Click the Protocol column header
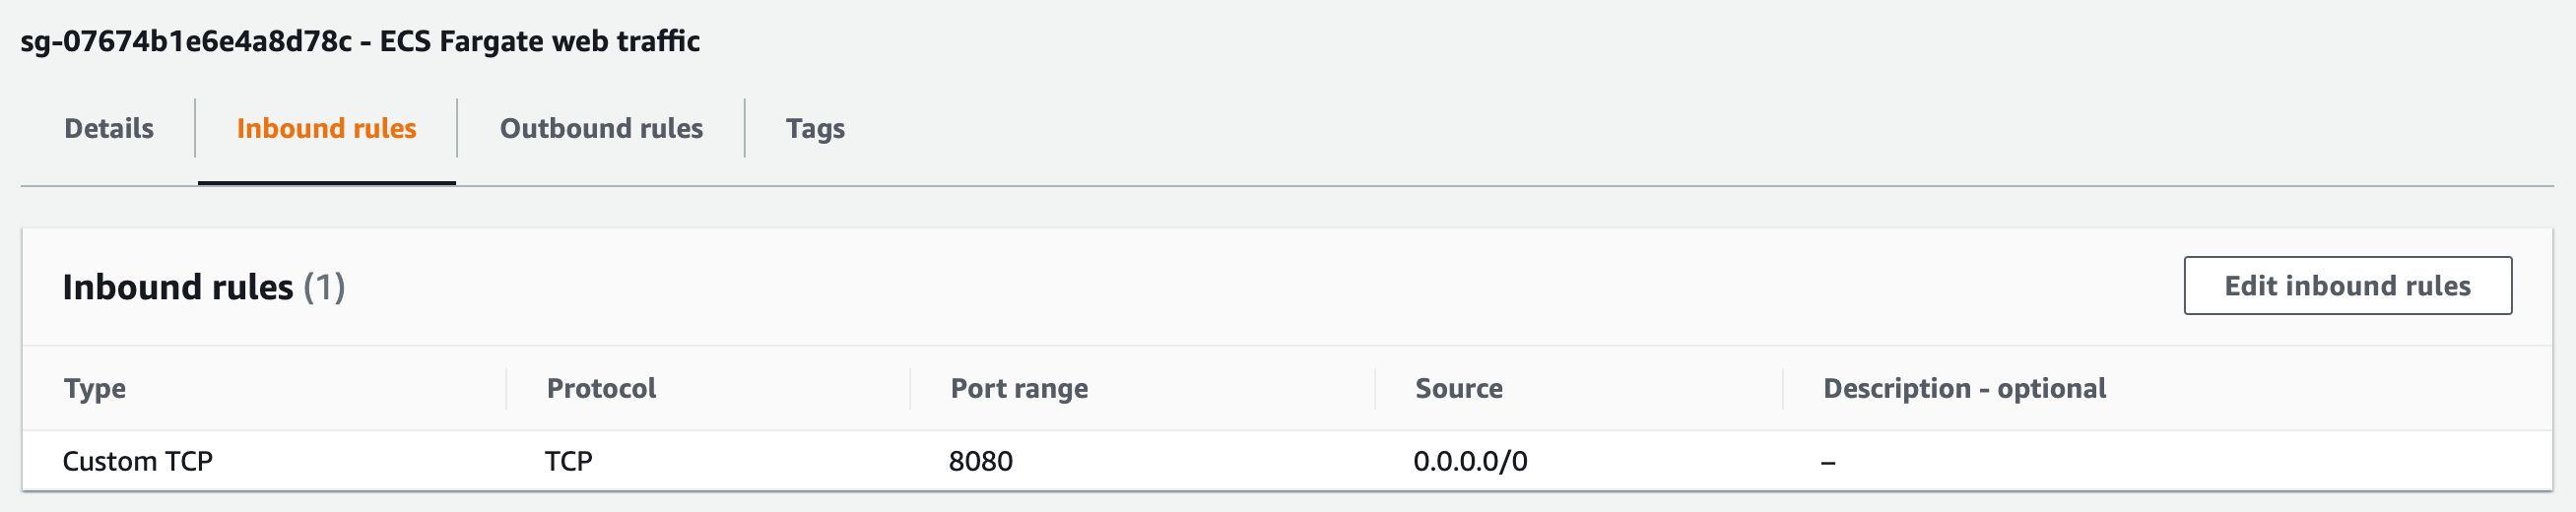 pos(601,388)
